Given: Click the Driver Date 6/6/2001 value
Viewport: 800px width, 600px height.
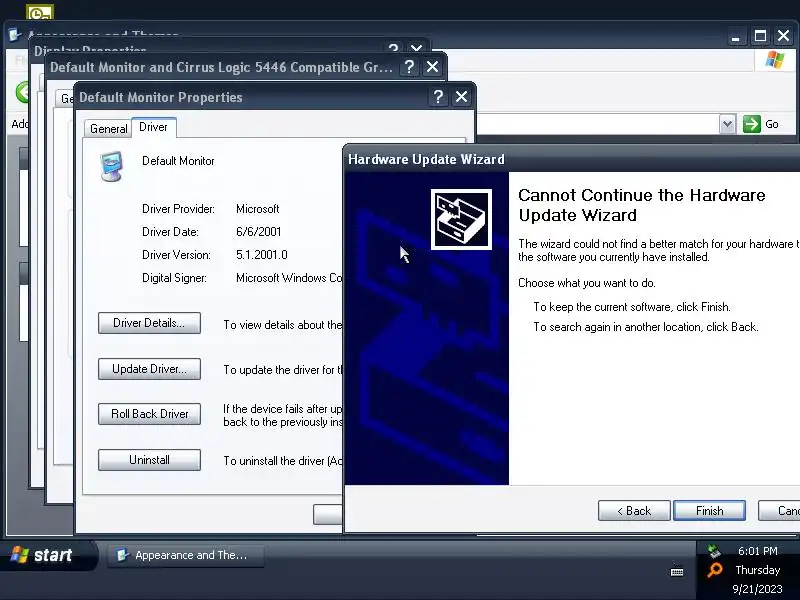Looking at the screenshot, I should [x=259, y=232].
